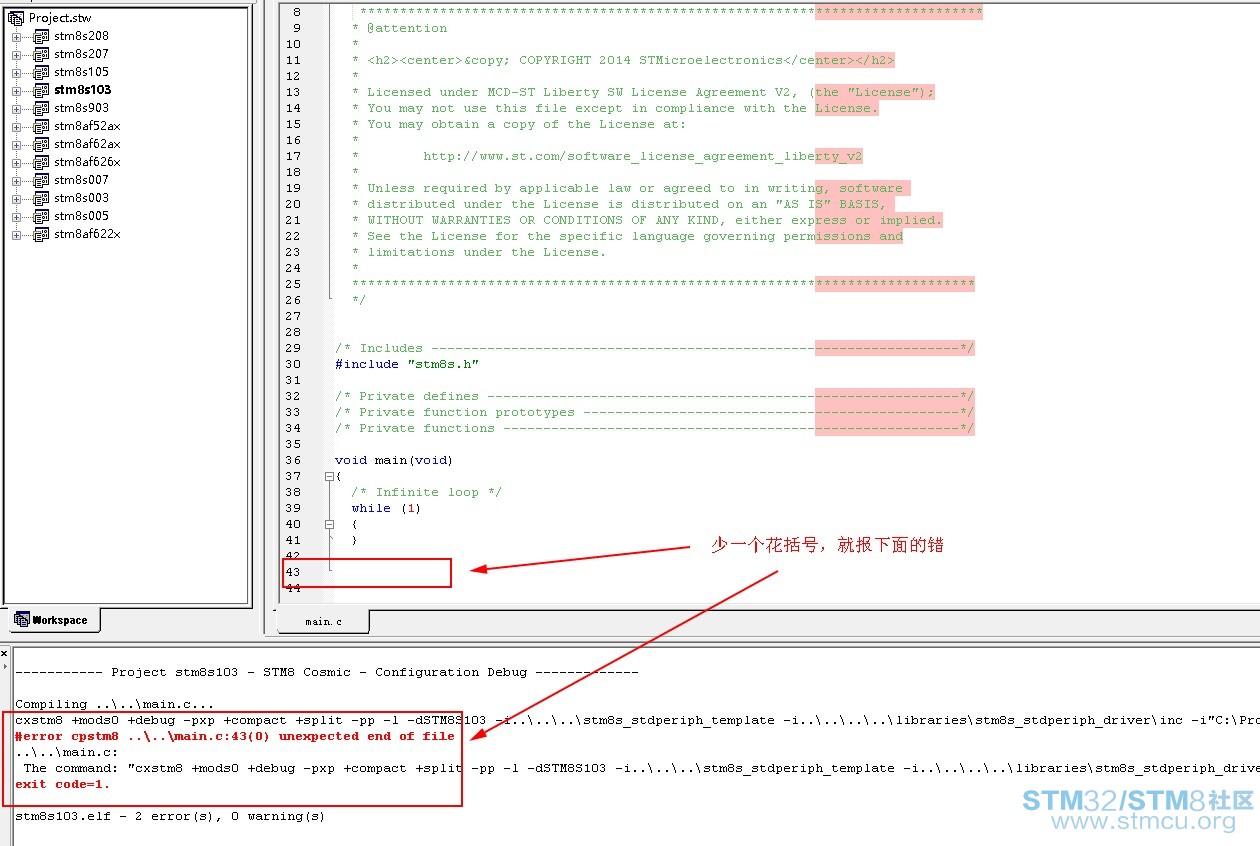Select the Project.stw root label
Screen dimensions: 1260x846
click(x=62, y=18)
